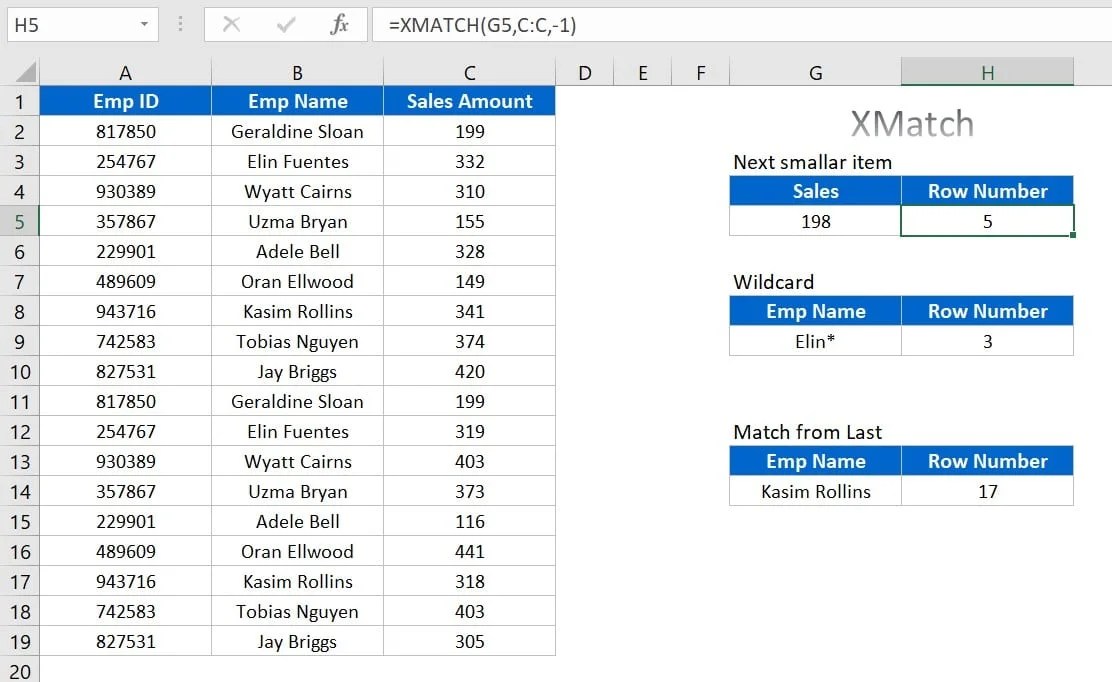Viewport: 1112px width, 682px height.
Task: Click Row Number header above 17
Action: 987,462
